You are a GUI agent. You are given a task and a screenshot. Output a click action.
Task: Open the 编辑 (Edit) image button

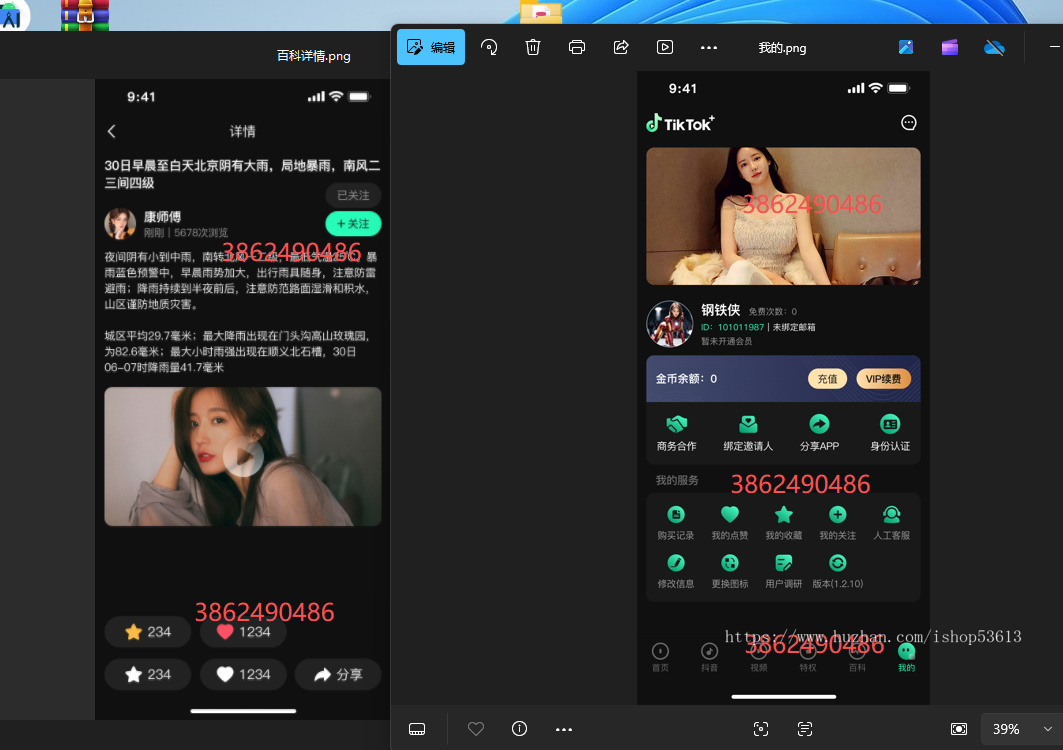coord(430,47)
